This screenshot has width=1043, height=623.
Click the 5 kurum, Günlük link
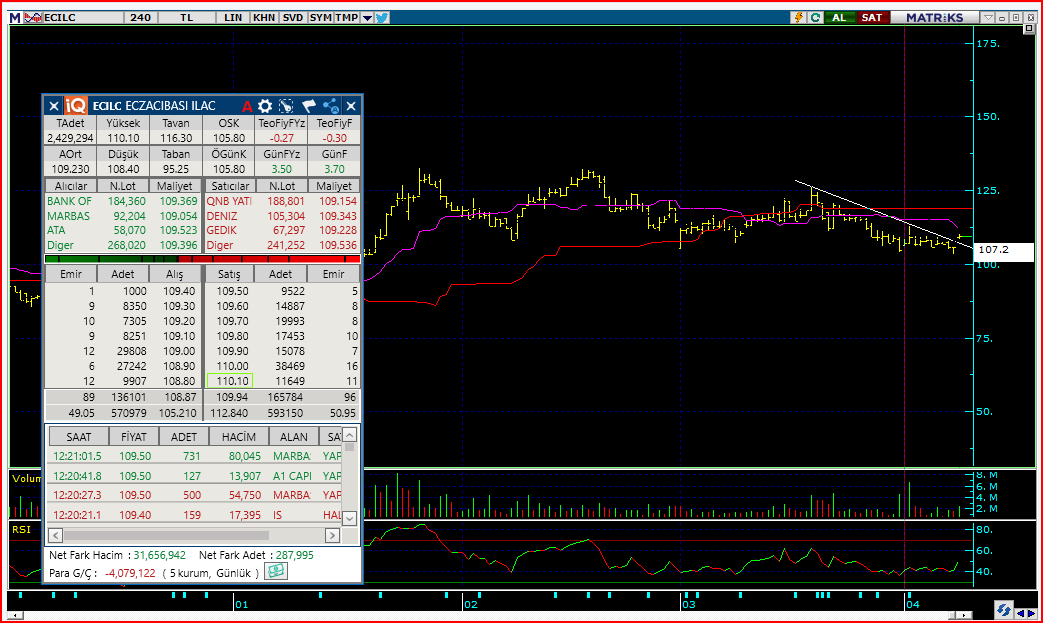211,573
